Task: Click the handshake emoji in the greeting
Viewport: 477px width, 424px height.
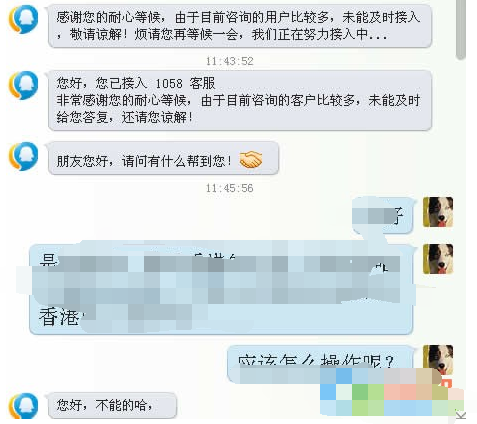Action: click(x=251, y=159)
